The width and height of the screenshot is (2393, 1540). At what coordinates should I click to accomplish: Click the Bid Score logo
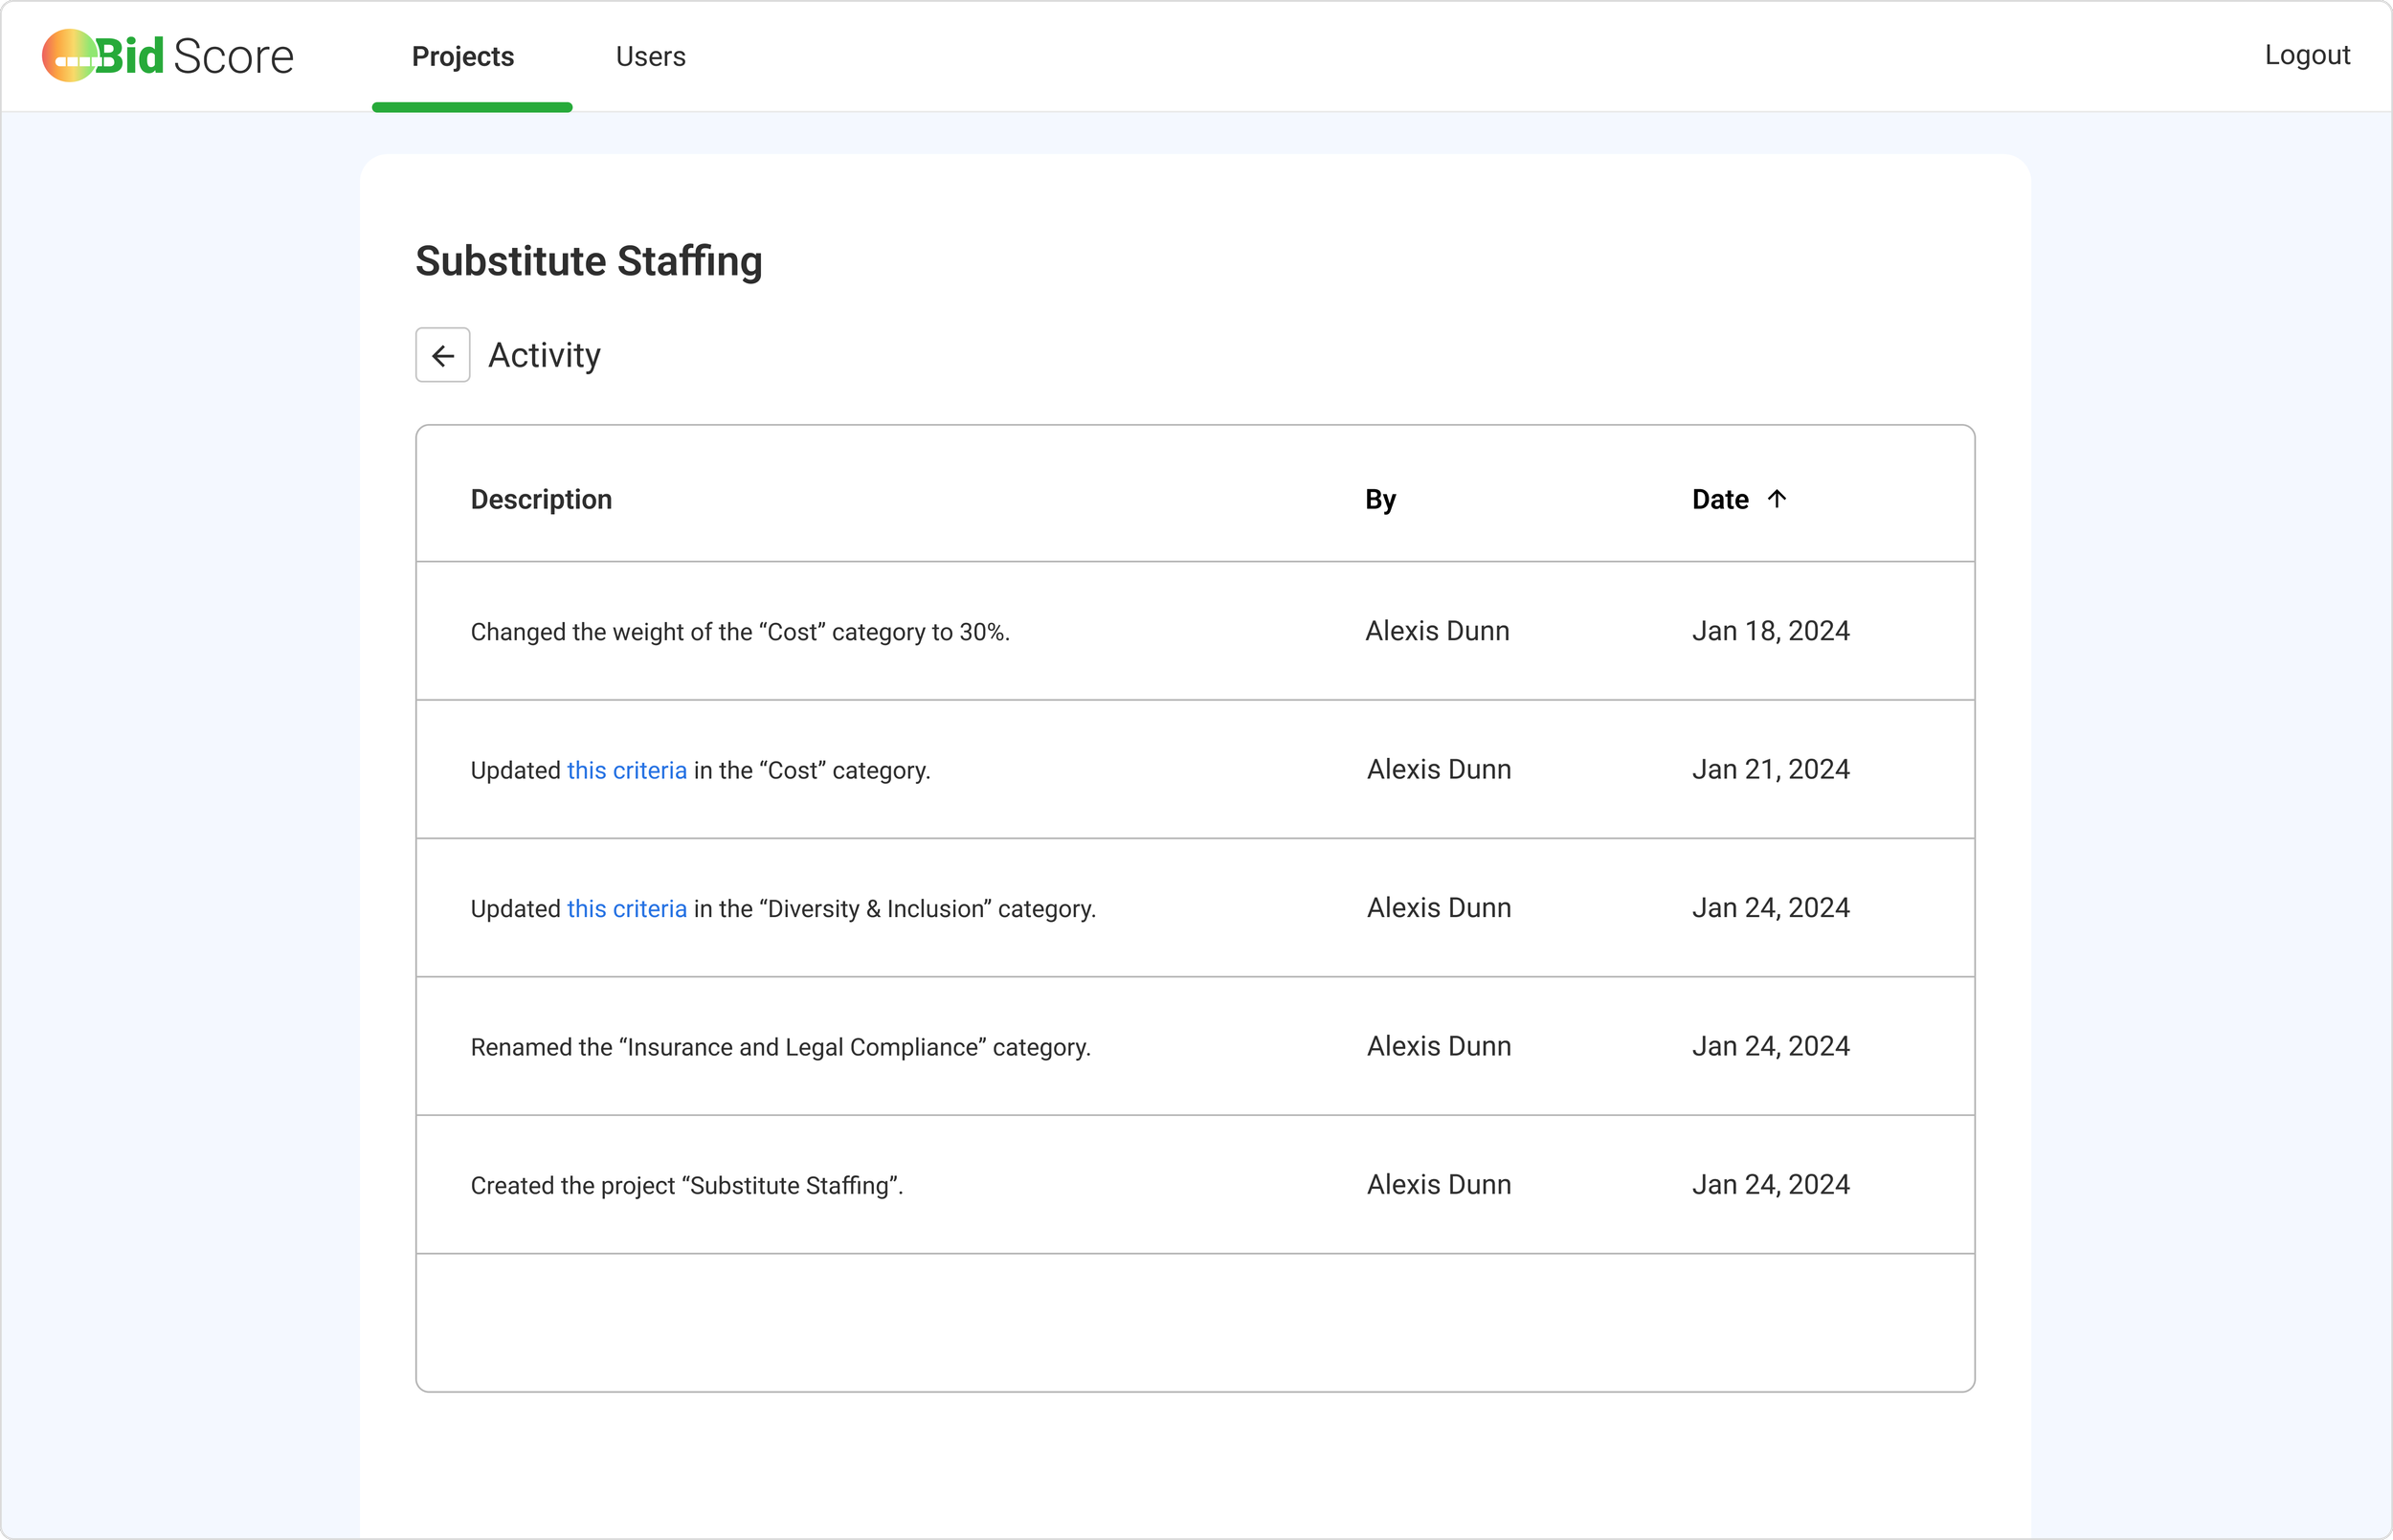(x=168, y=56)
